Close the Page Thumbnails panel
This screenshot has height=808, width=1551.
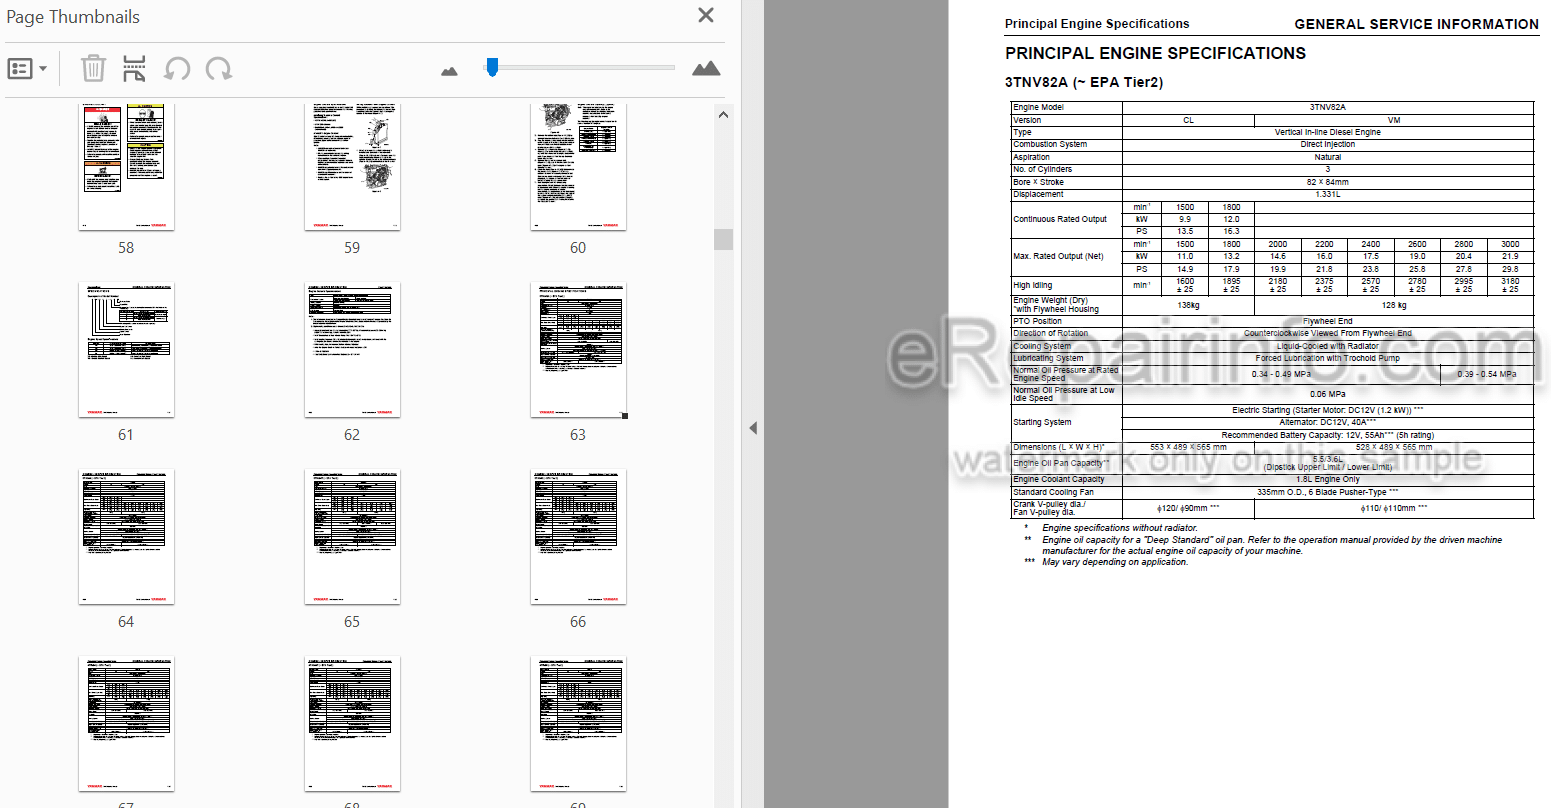[x=706, y=16]
